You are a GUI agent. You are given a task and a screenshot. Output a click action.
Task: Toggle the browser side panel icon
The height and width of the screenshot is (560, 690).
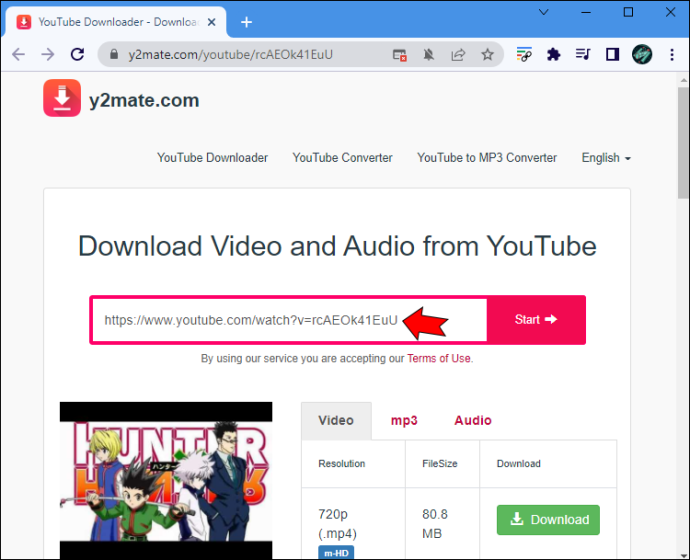coord(612,55)
